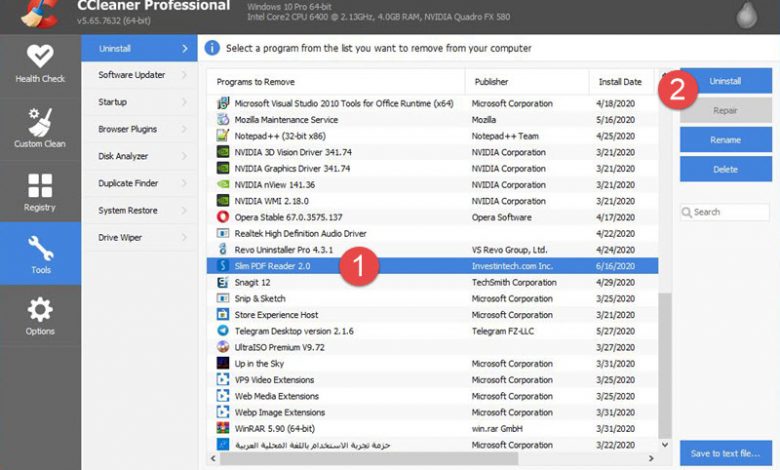
Task: Click the Investintech.com Inc. publisher cell
Action: click(x=512, y=266)
